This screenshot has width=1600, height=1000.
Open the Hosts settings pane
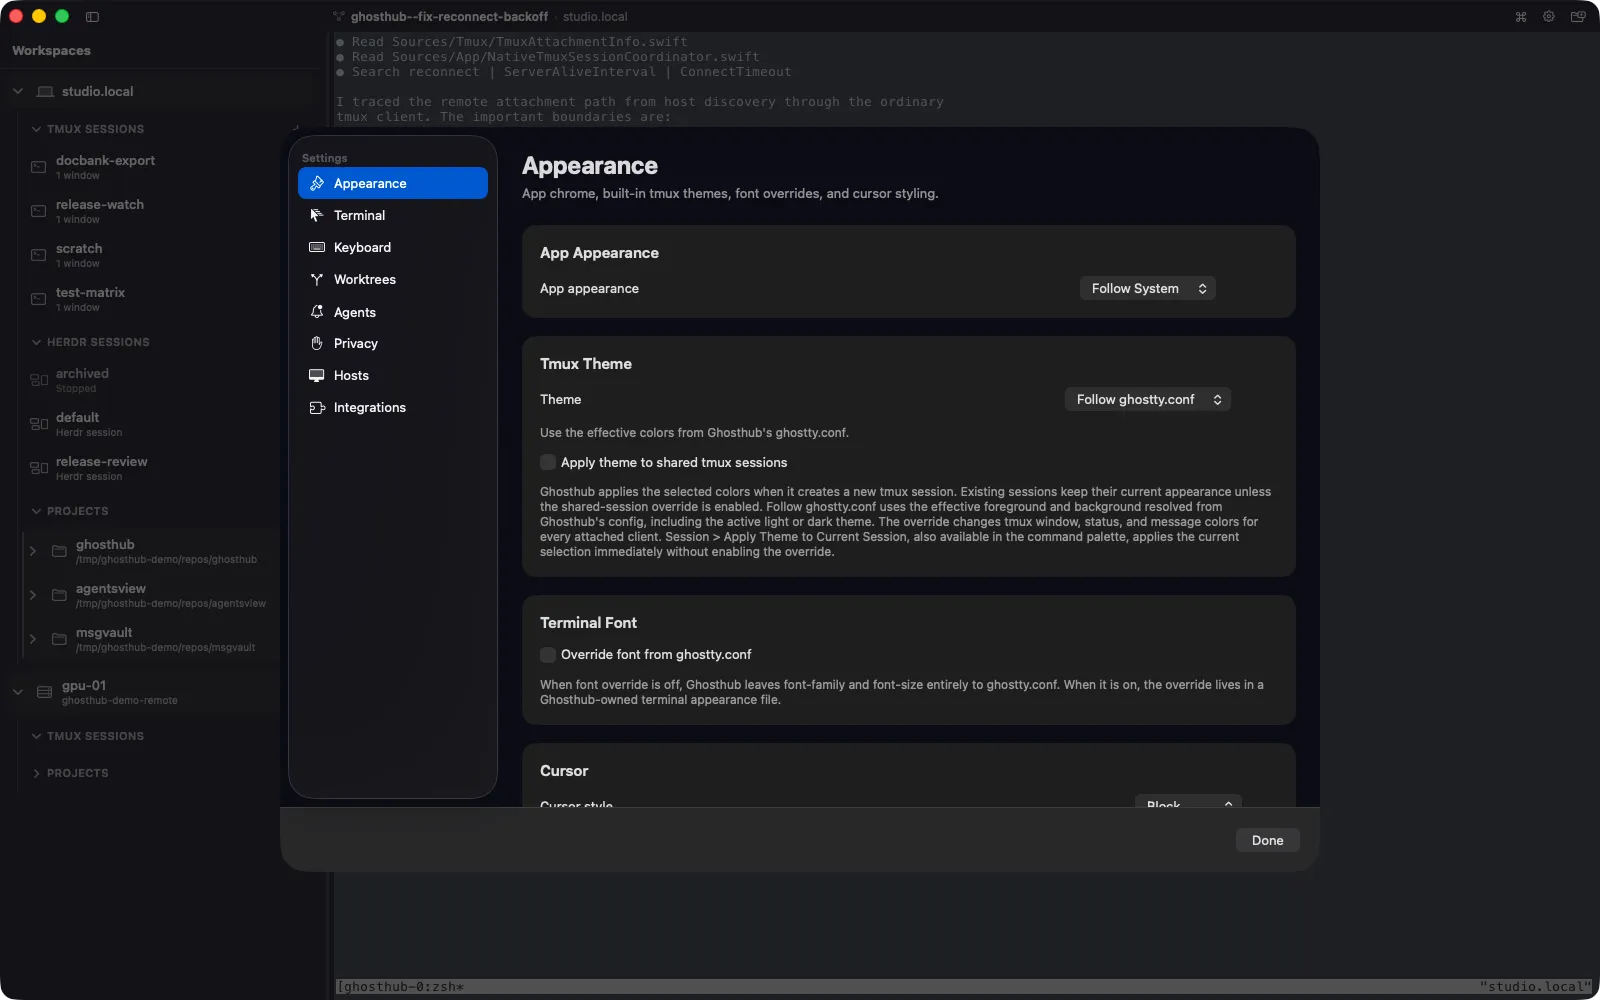[393, 375]
